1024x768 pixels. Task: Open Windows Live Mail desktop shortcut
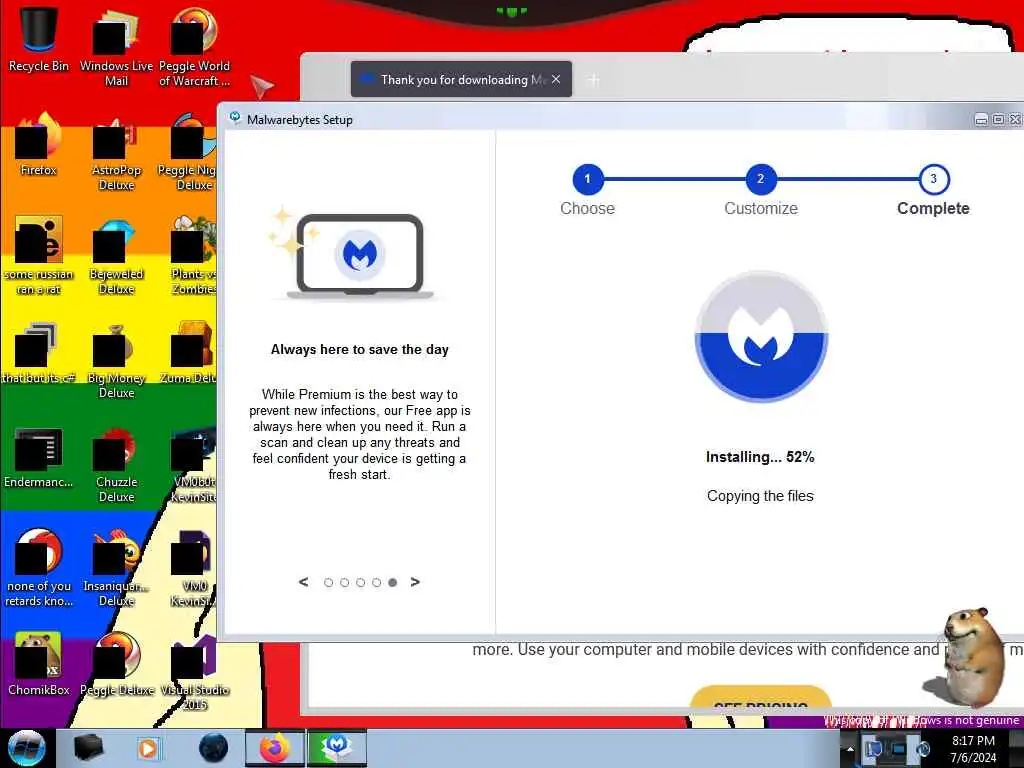[x=116, y=46]
